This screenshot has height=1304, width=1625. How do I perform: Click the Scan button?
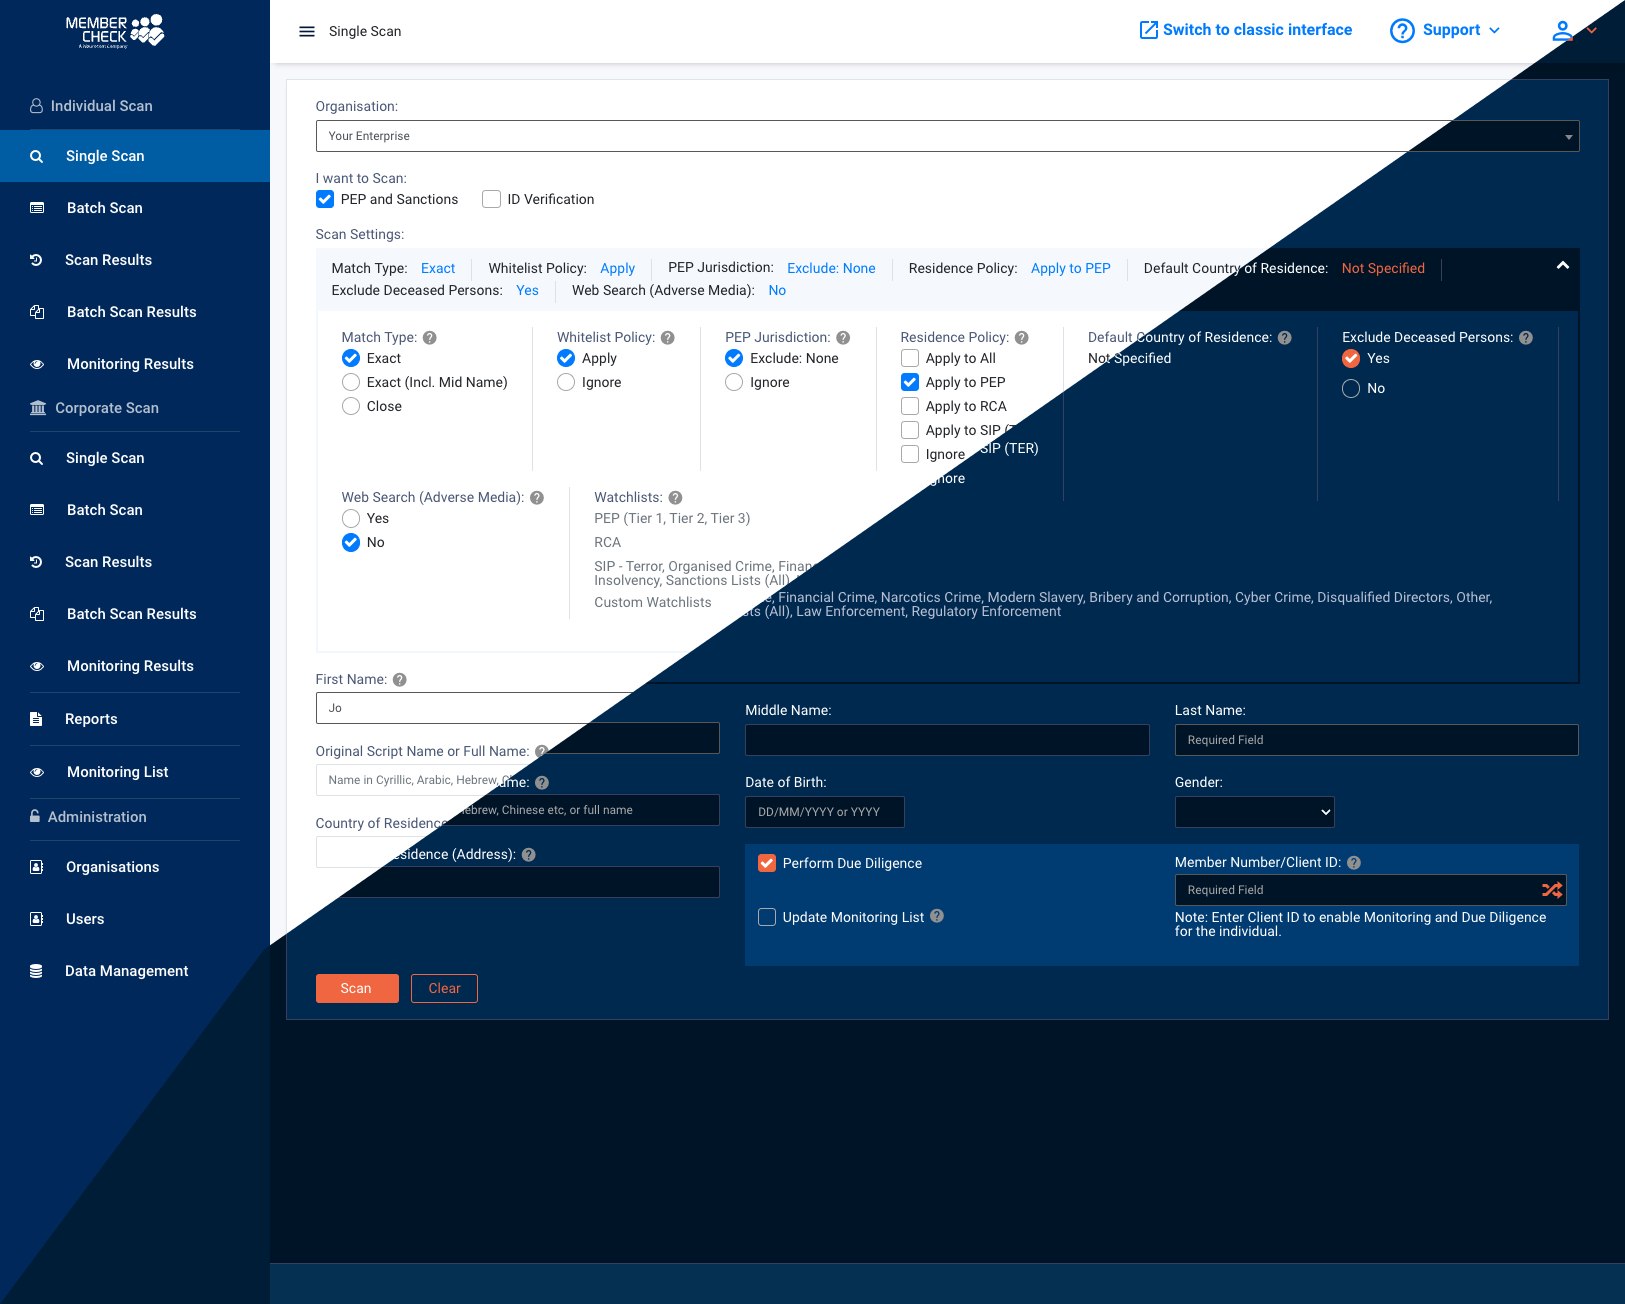point(357,988)
